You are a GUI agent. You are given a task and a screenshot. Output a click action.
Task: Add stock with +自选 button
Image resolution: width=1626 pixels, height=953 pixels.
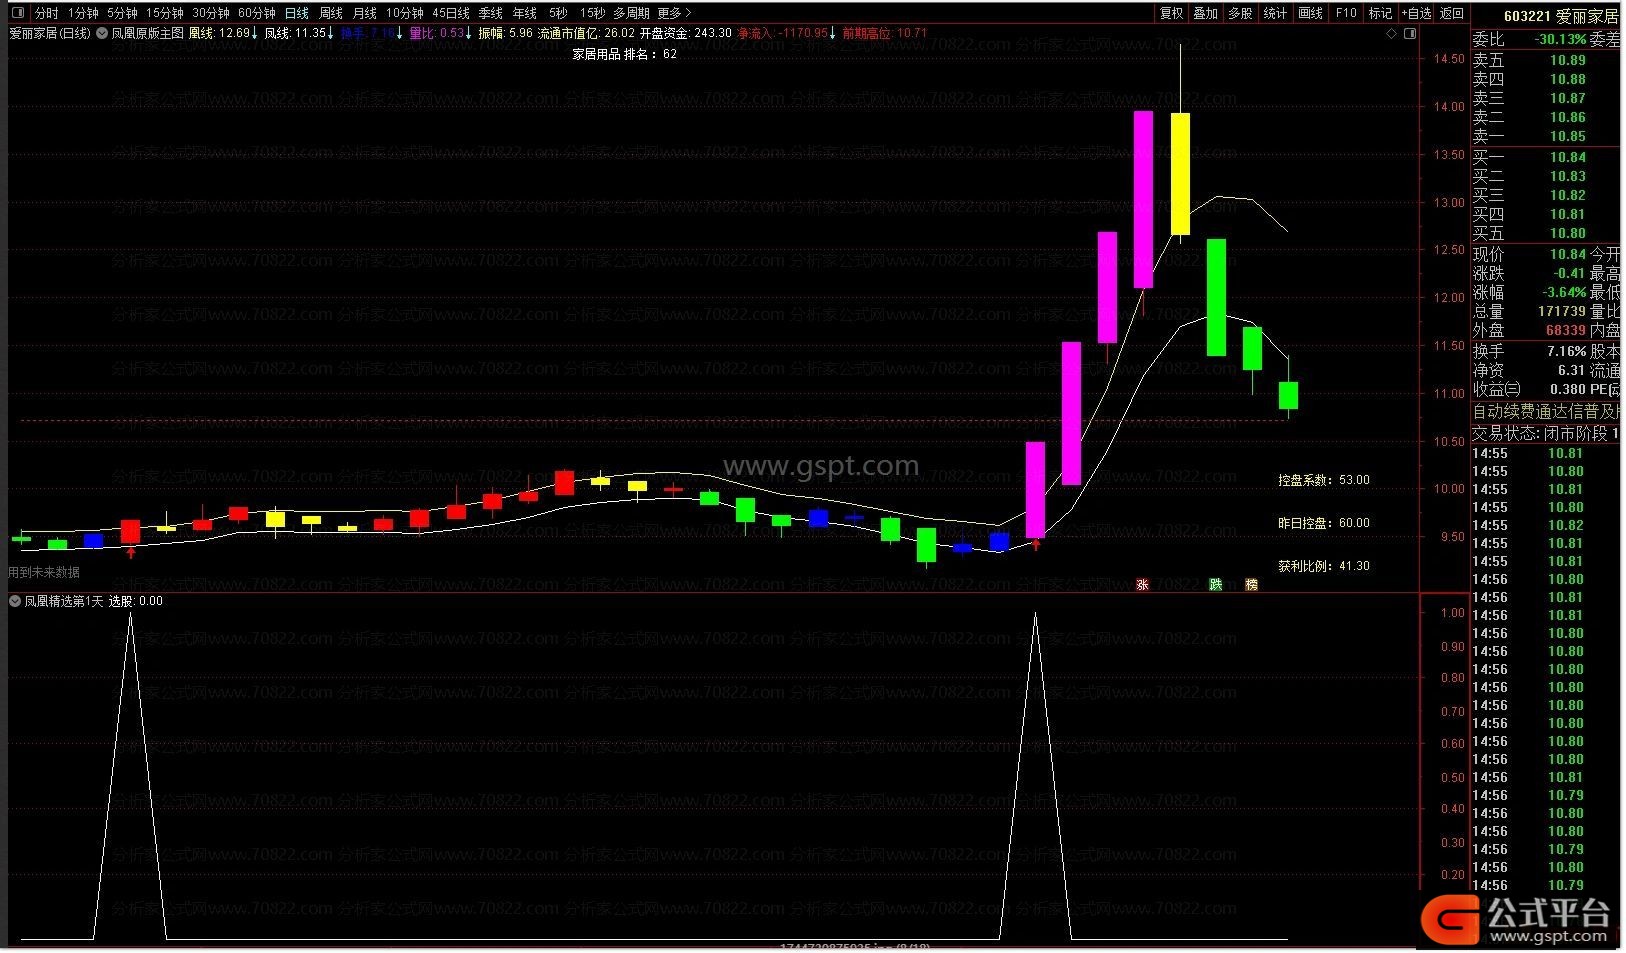[x=1416, y=13]
